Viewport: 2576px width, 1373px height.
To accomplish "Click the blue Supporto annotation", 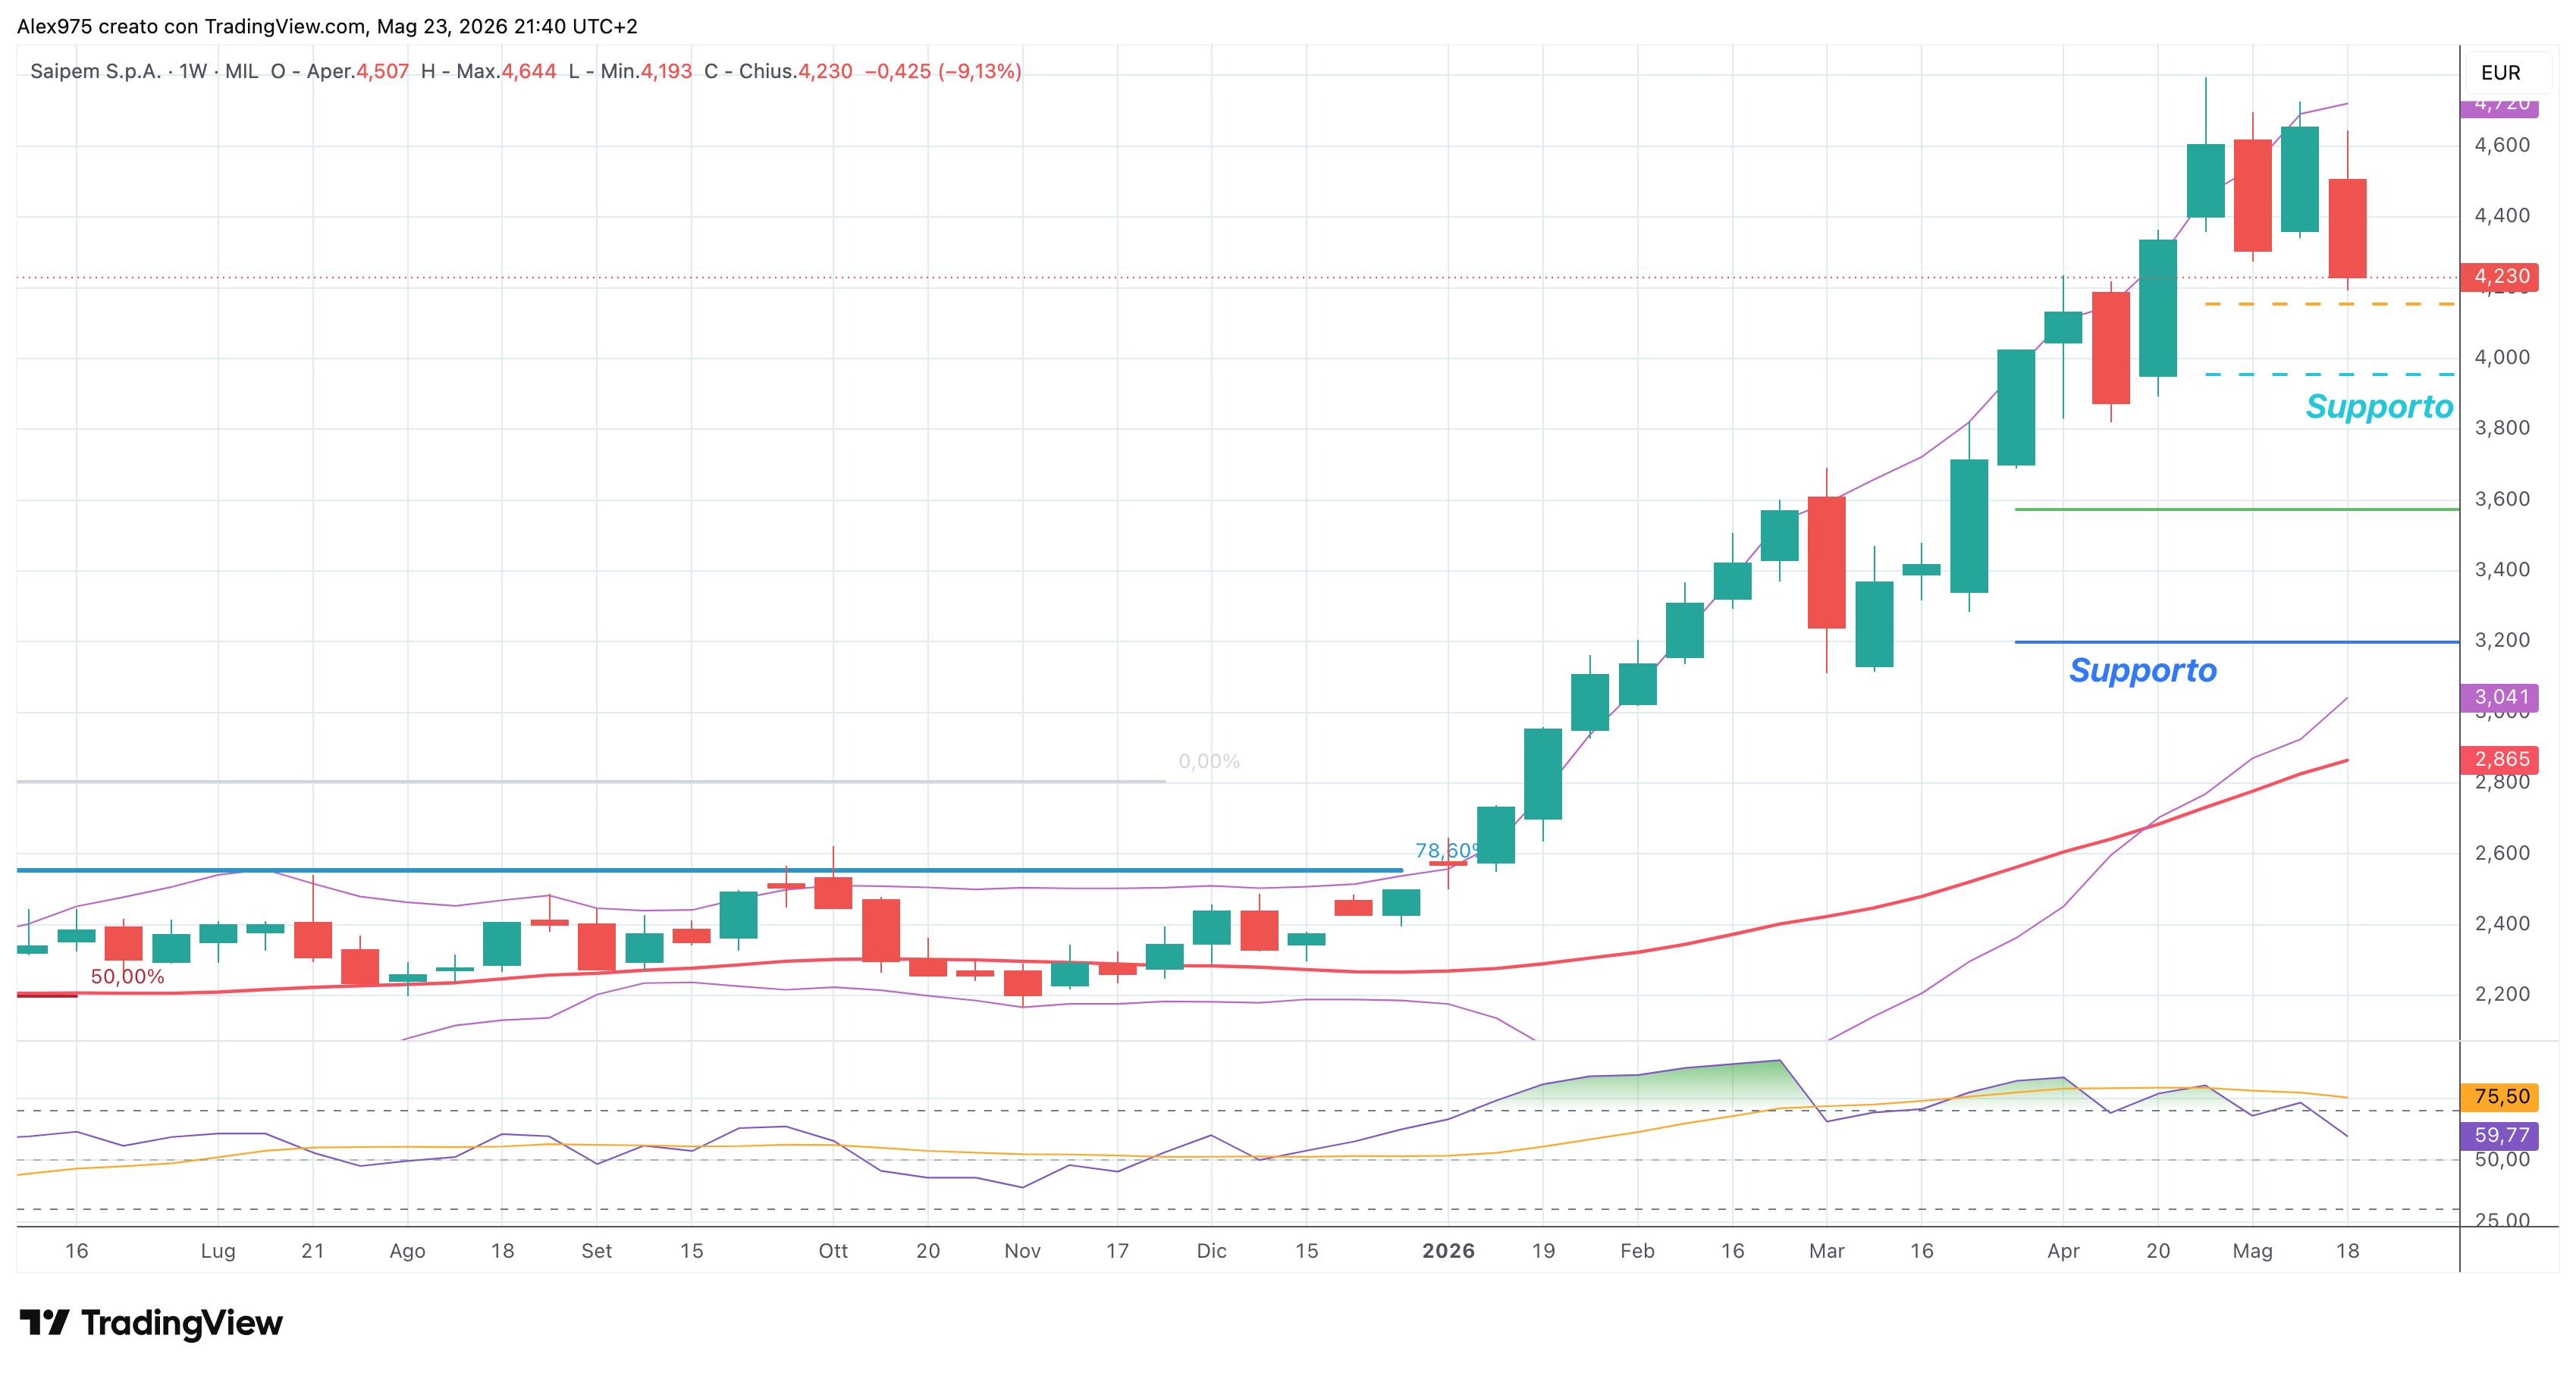I will (x=2143, y=670).
